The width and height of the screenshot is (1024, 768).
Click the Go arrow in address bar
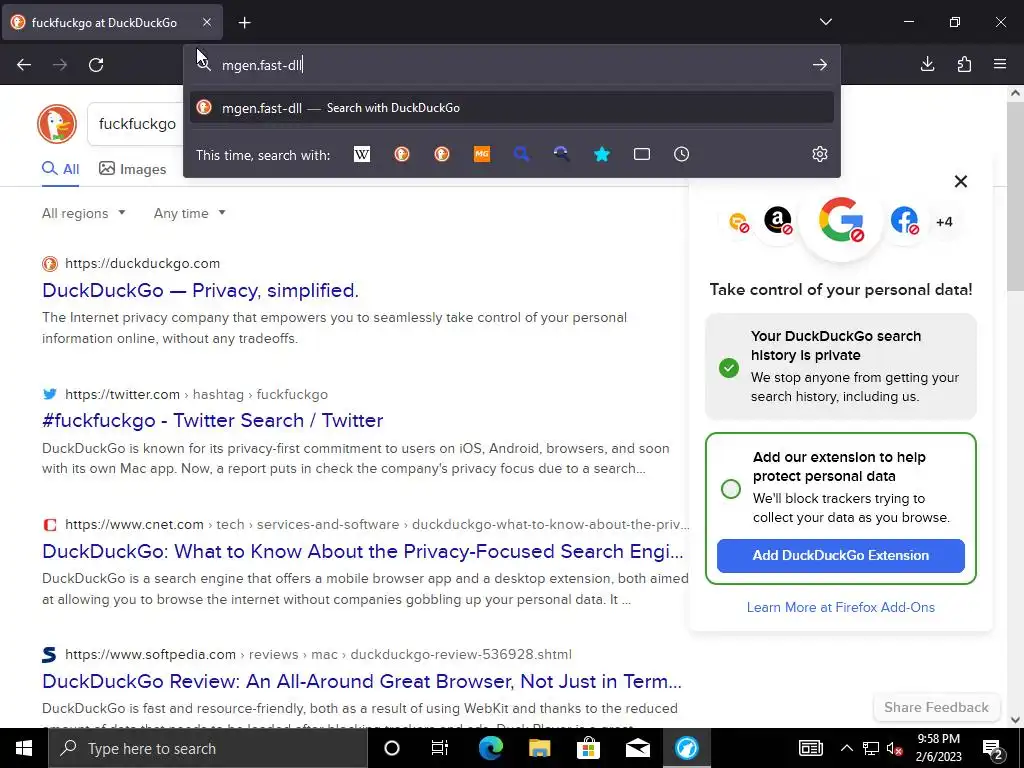click(820, 65)
